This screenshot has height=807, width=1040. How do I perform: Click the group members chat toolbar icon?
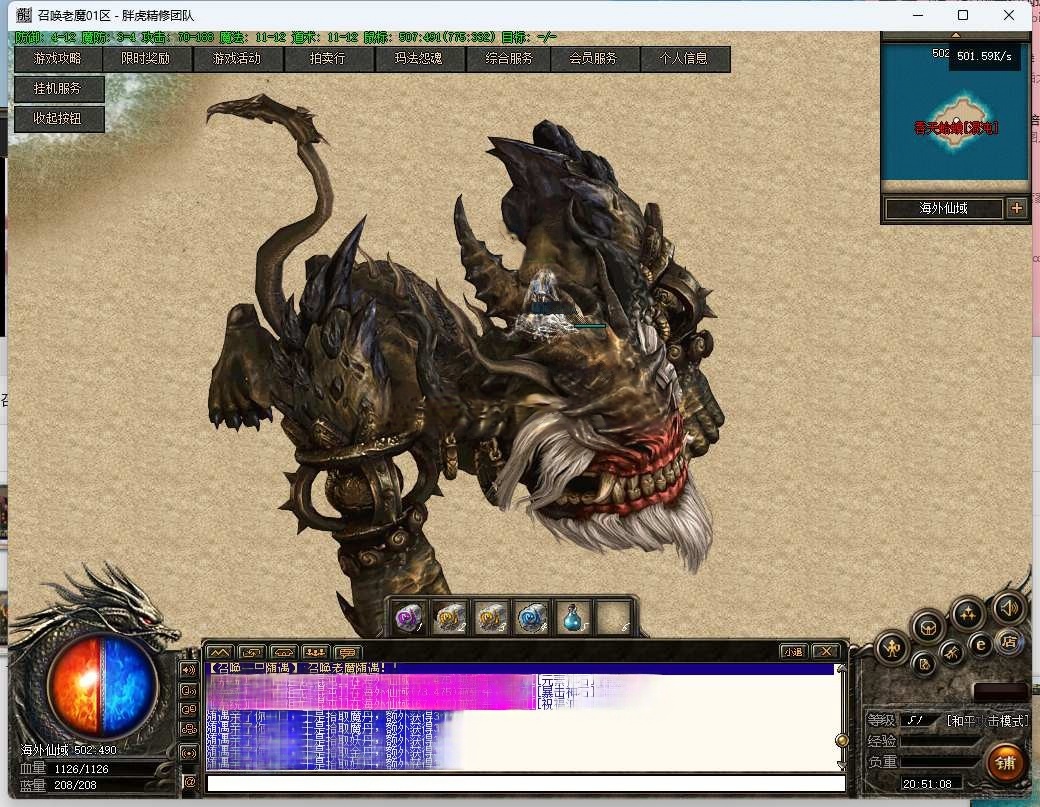(315, 652)
